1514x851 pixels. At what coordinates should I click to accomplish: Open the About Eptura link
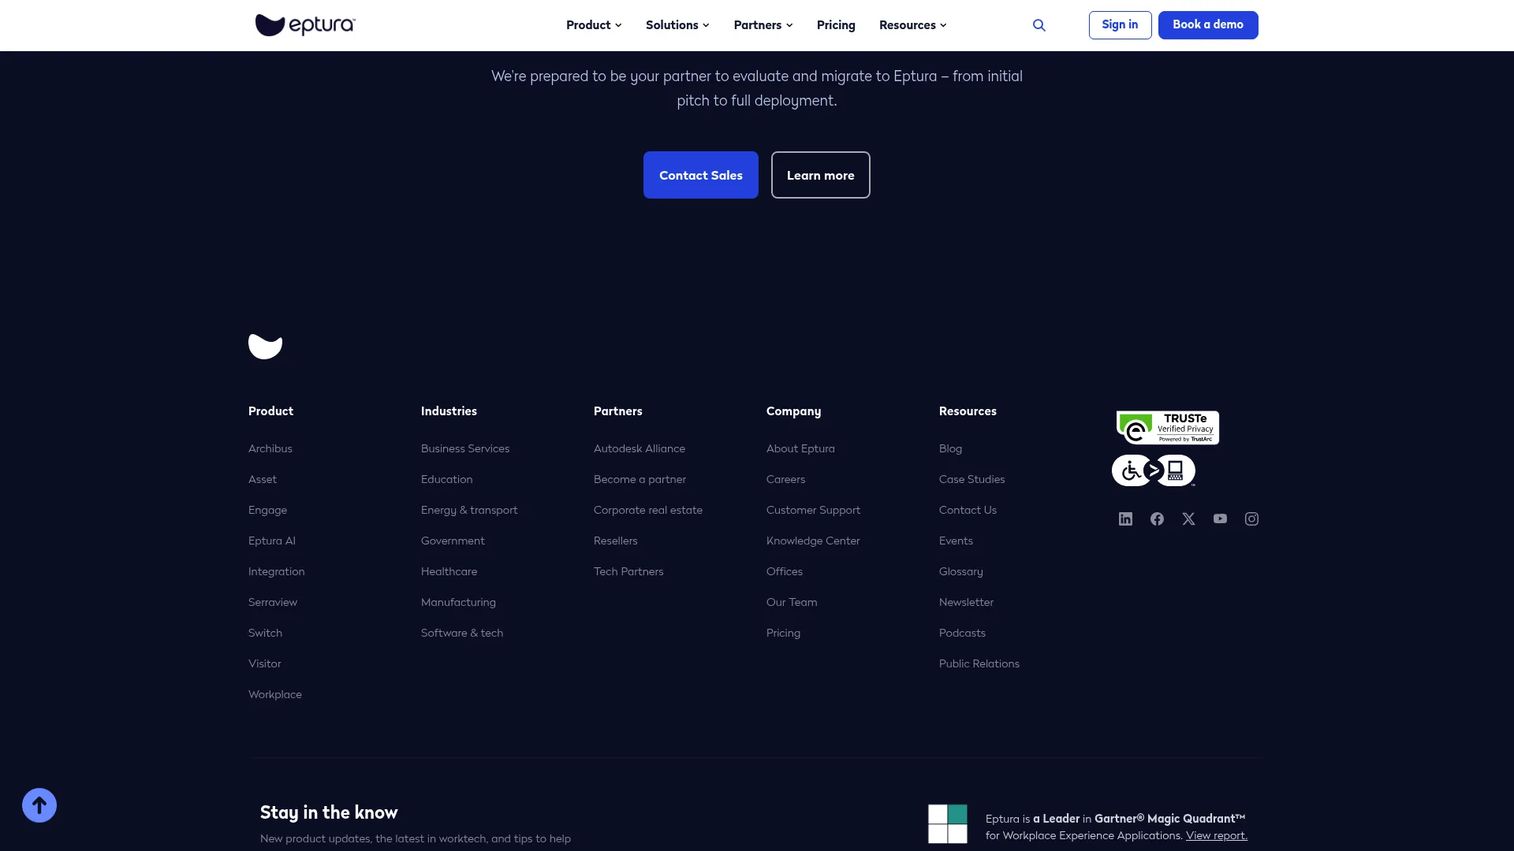point(801,449)
